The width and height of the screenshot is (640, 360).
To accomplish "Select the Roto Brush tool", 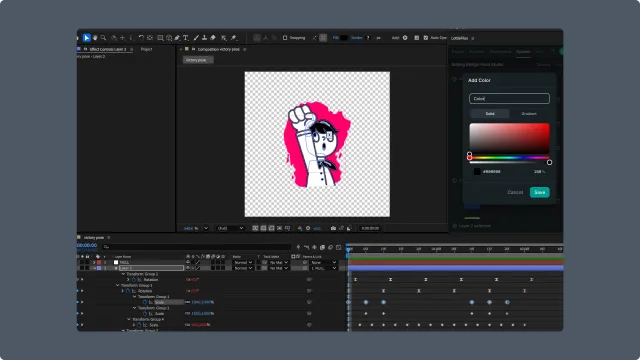I will 224,38.
